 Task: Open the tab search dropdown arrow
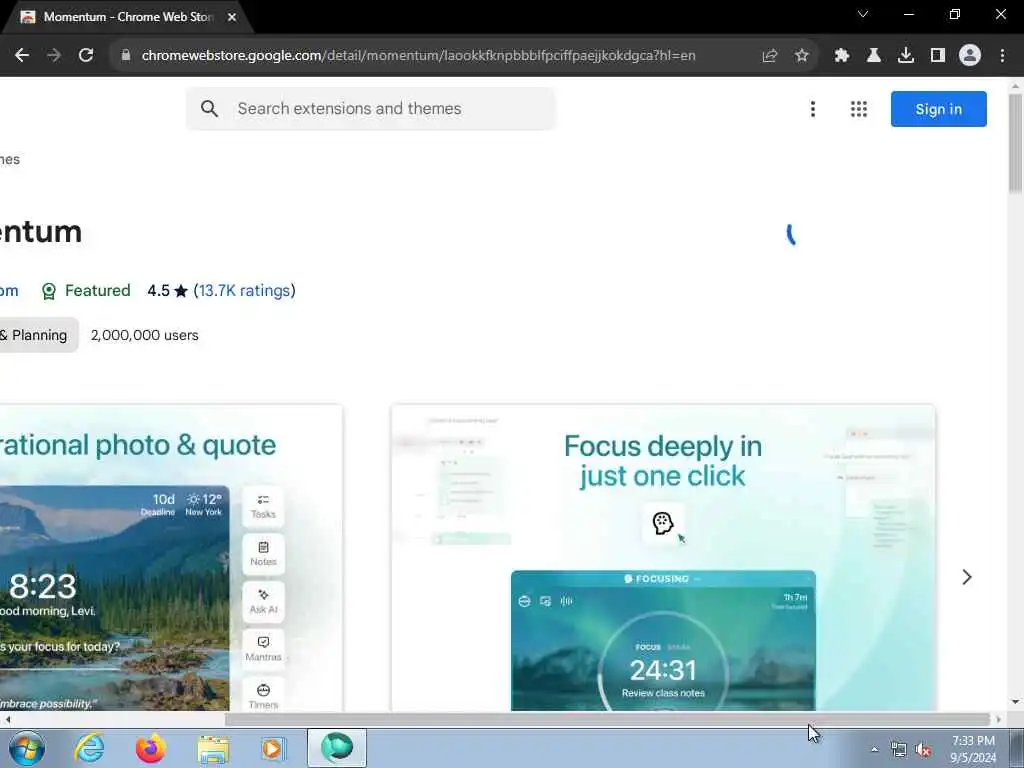[863, 14]
